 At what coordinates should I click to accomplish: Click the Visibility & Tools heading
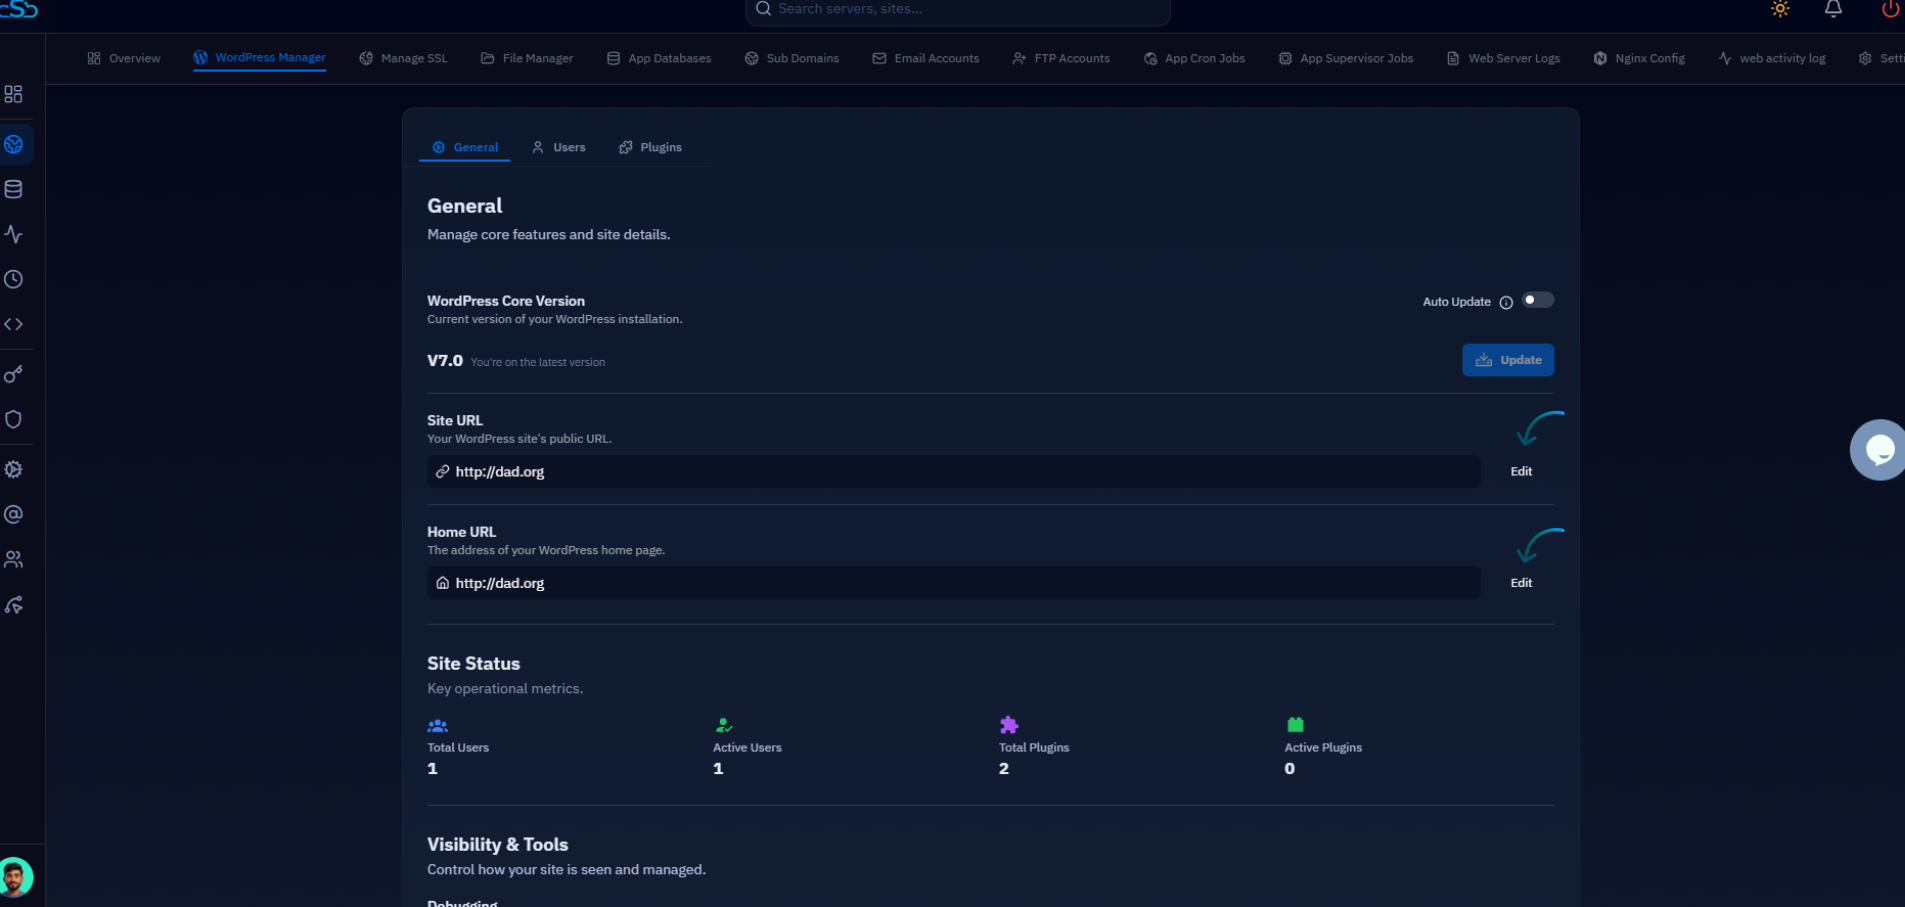(497, 844)
